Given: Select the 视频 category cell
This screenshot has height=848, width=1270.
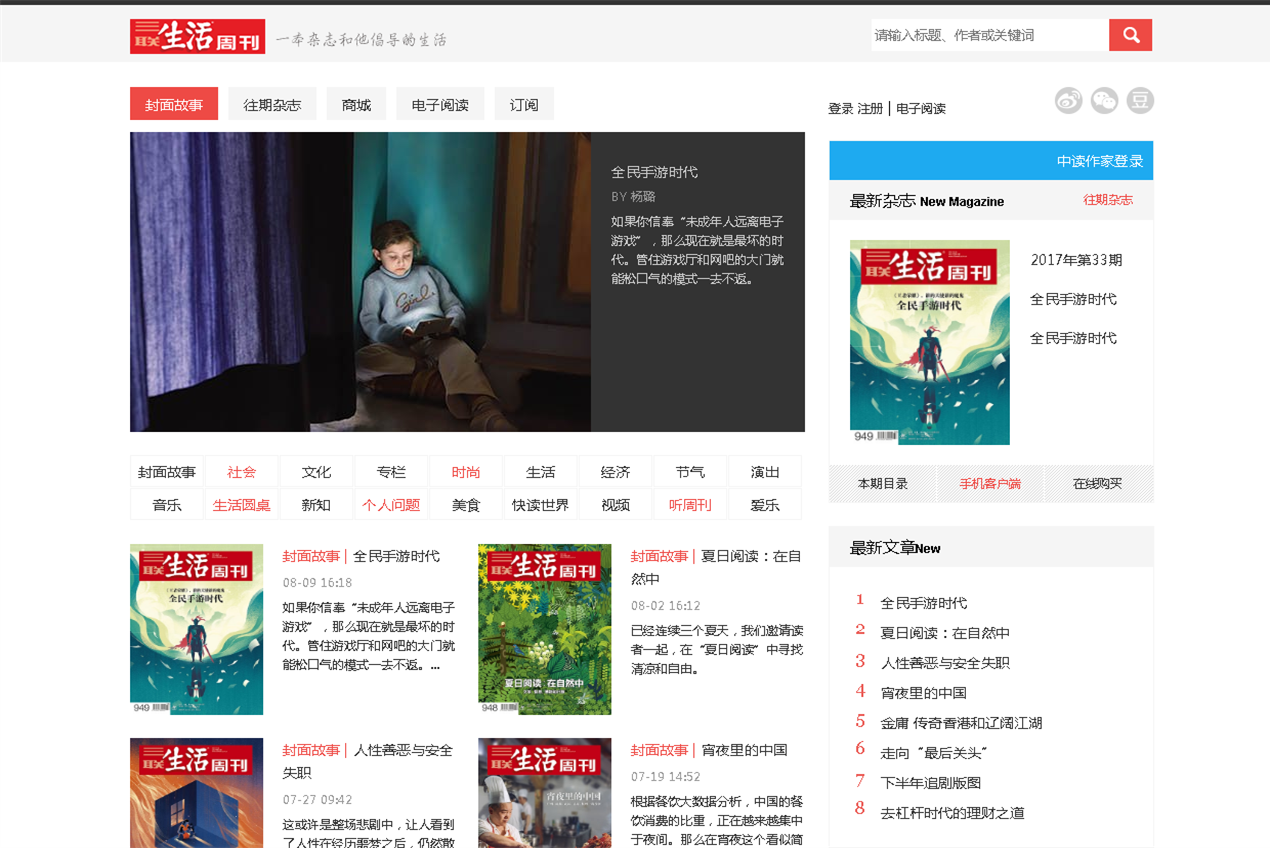Looking at the screenshot, I should (x=616, y=505).
